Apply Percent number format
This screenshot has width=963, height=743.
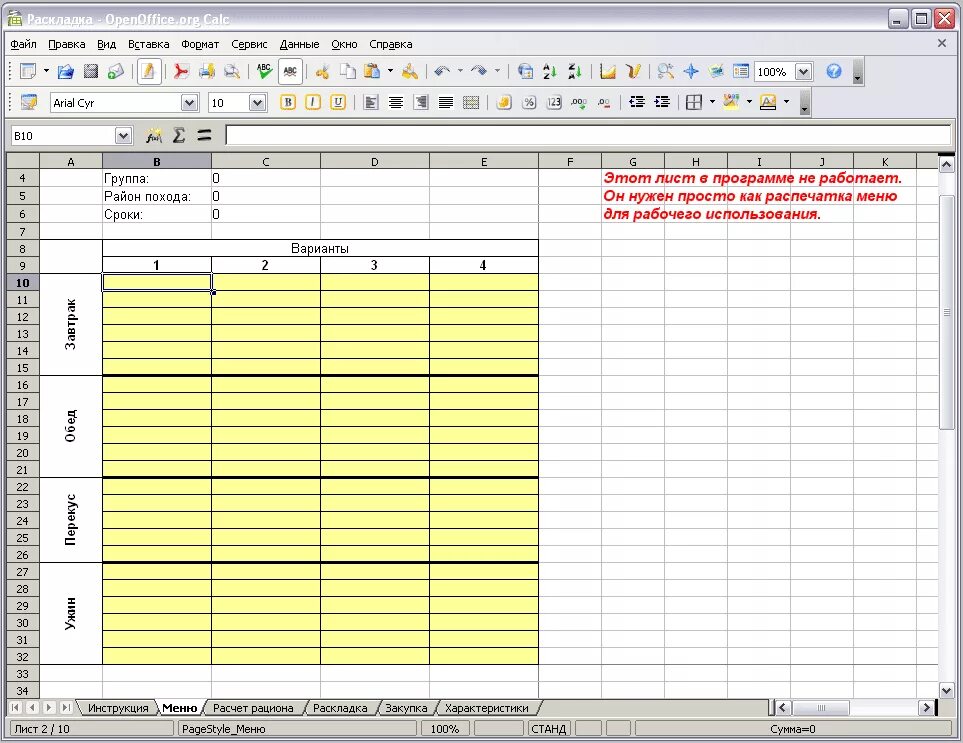(x=529, y=102)
